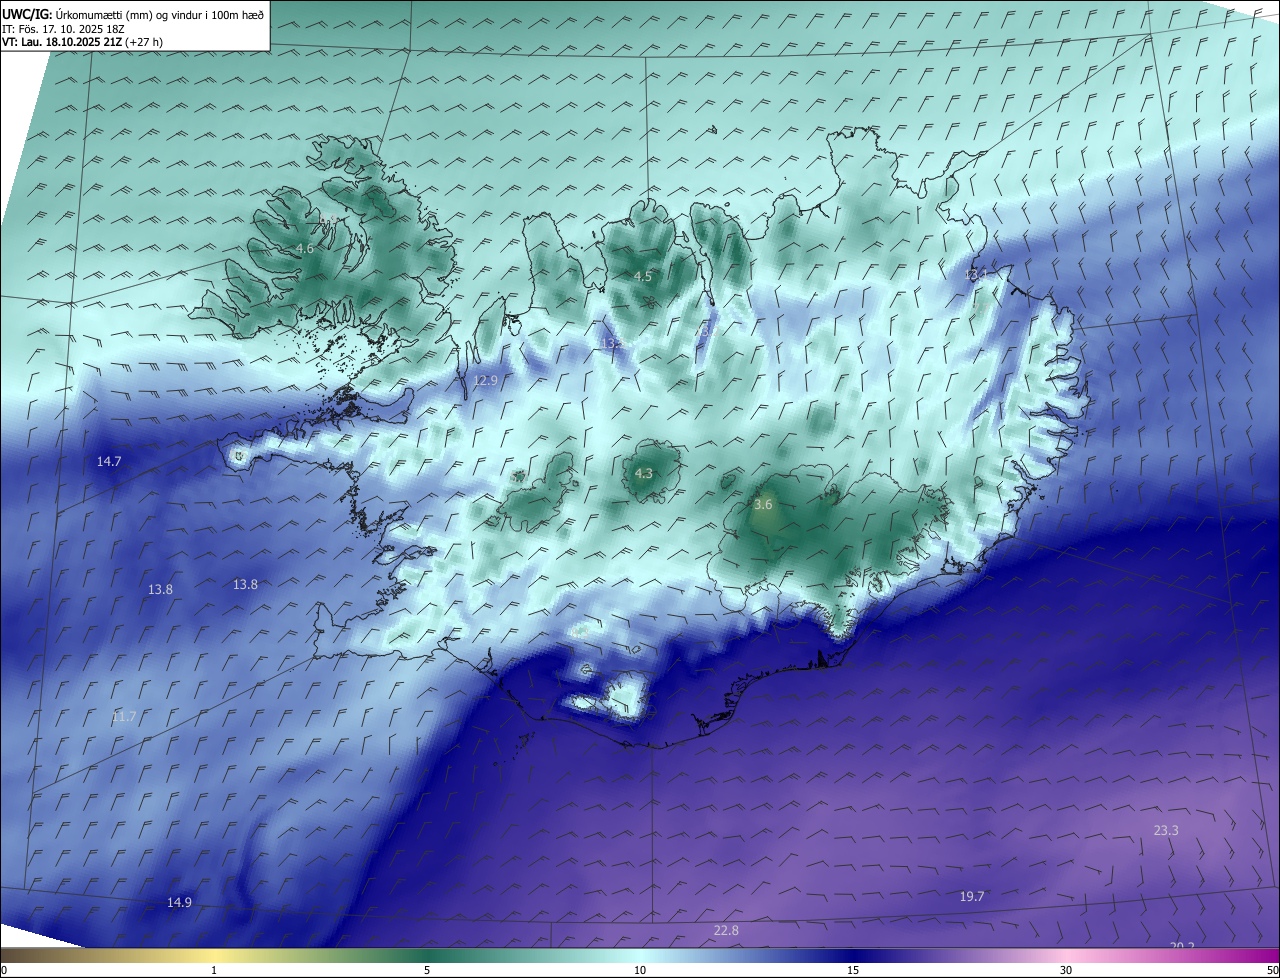Click the 3.6 value on Vatnajökull glacier
The width and height of the screenshot is (1280, 978).
(x=763, y=505)
